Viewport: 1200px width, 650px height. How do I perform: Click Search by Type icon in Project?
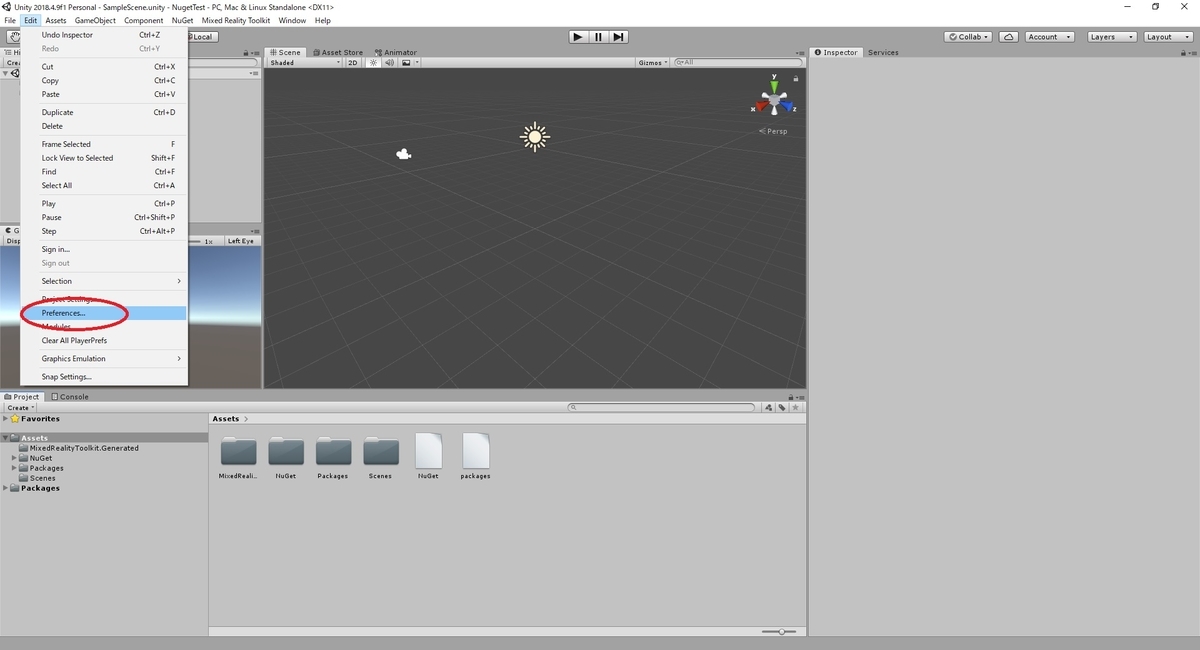[x=768, y=407]
